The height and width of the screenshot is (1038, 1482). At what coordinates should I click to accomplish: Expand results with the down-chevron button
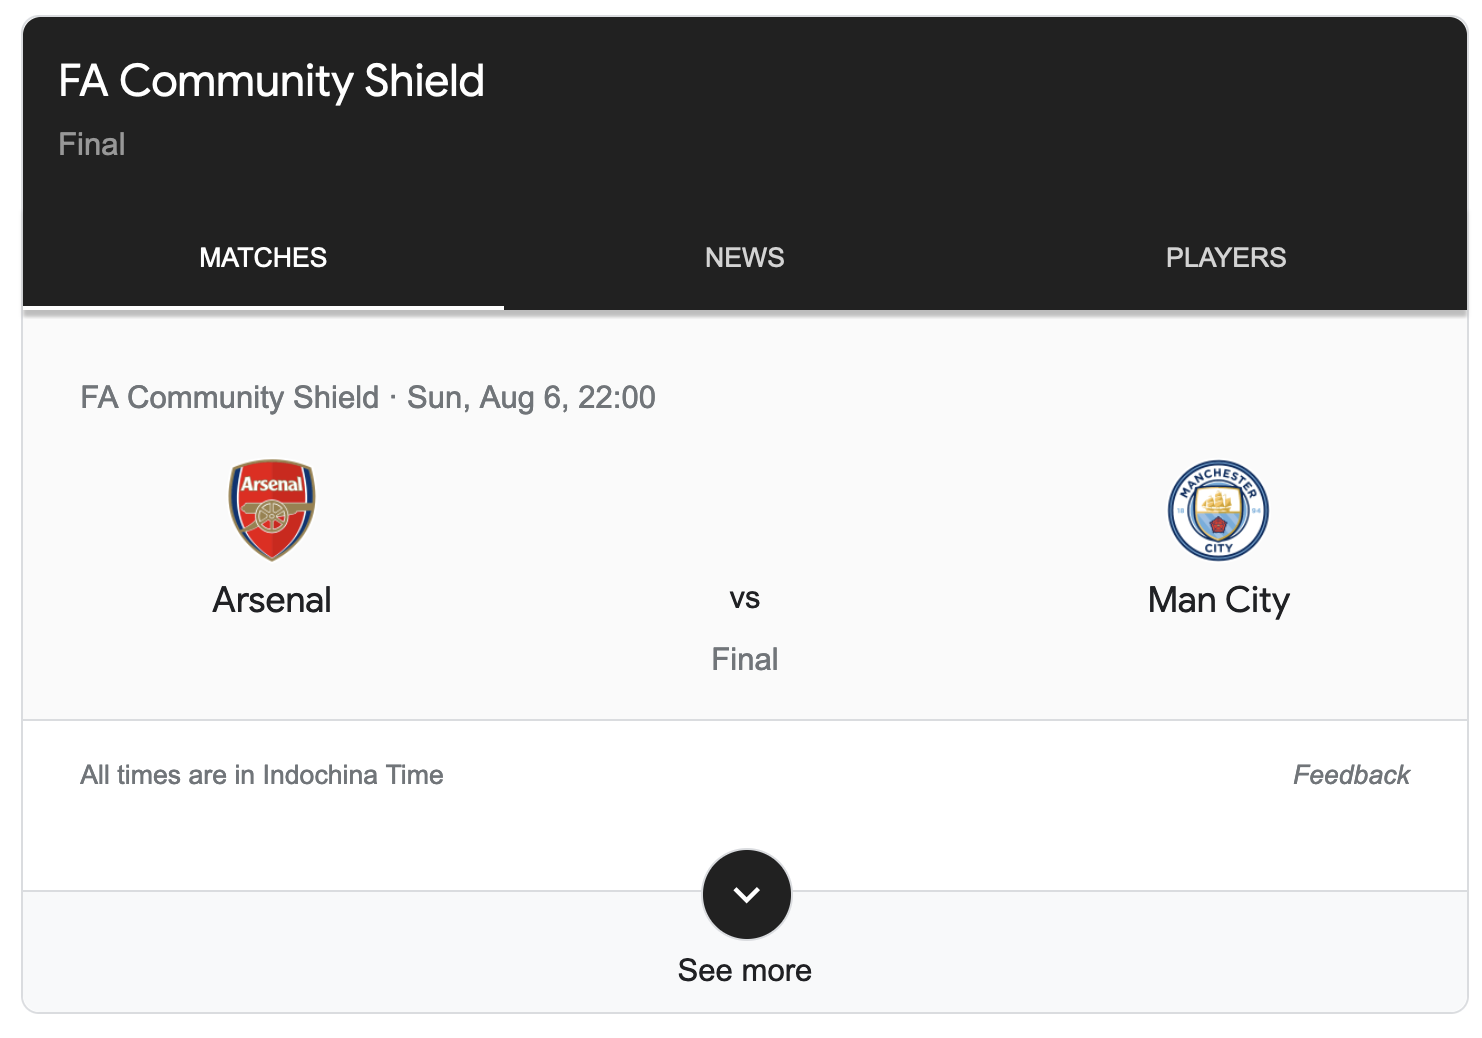tap(746, 894)
